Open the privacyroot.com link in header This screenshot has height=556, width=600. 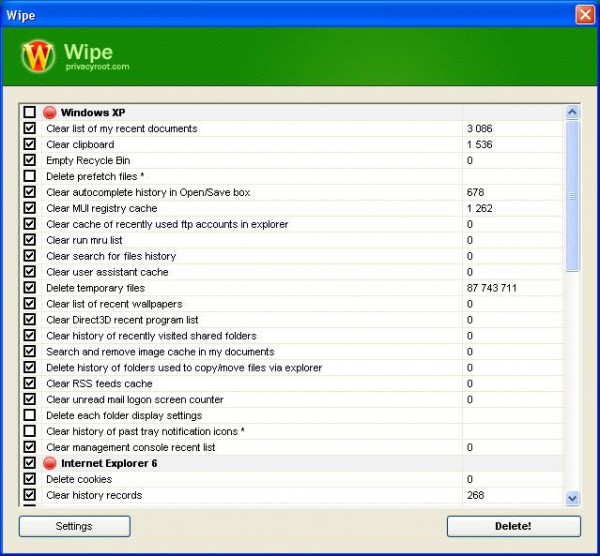(97, 67)
